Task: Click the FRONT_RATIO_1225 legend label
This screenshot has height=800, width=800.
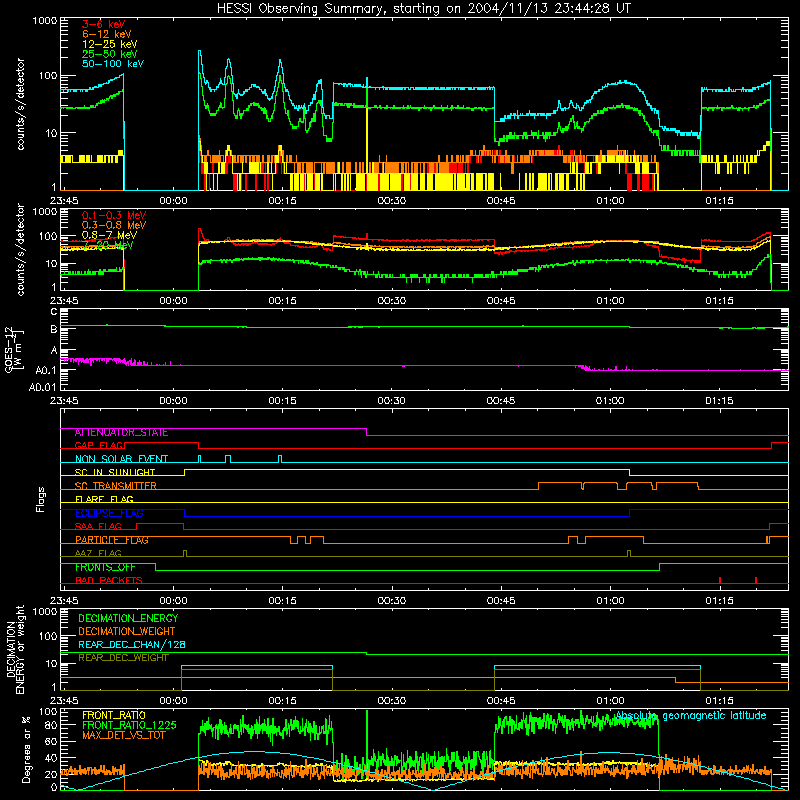Action: point(129,725)
